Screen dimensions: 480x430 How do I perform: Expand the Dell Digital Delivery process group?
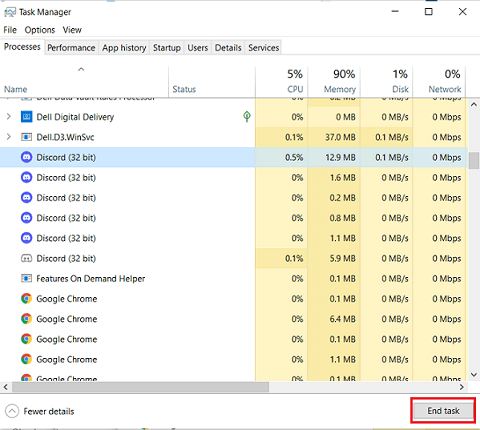click(9, 117)
